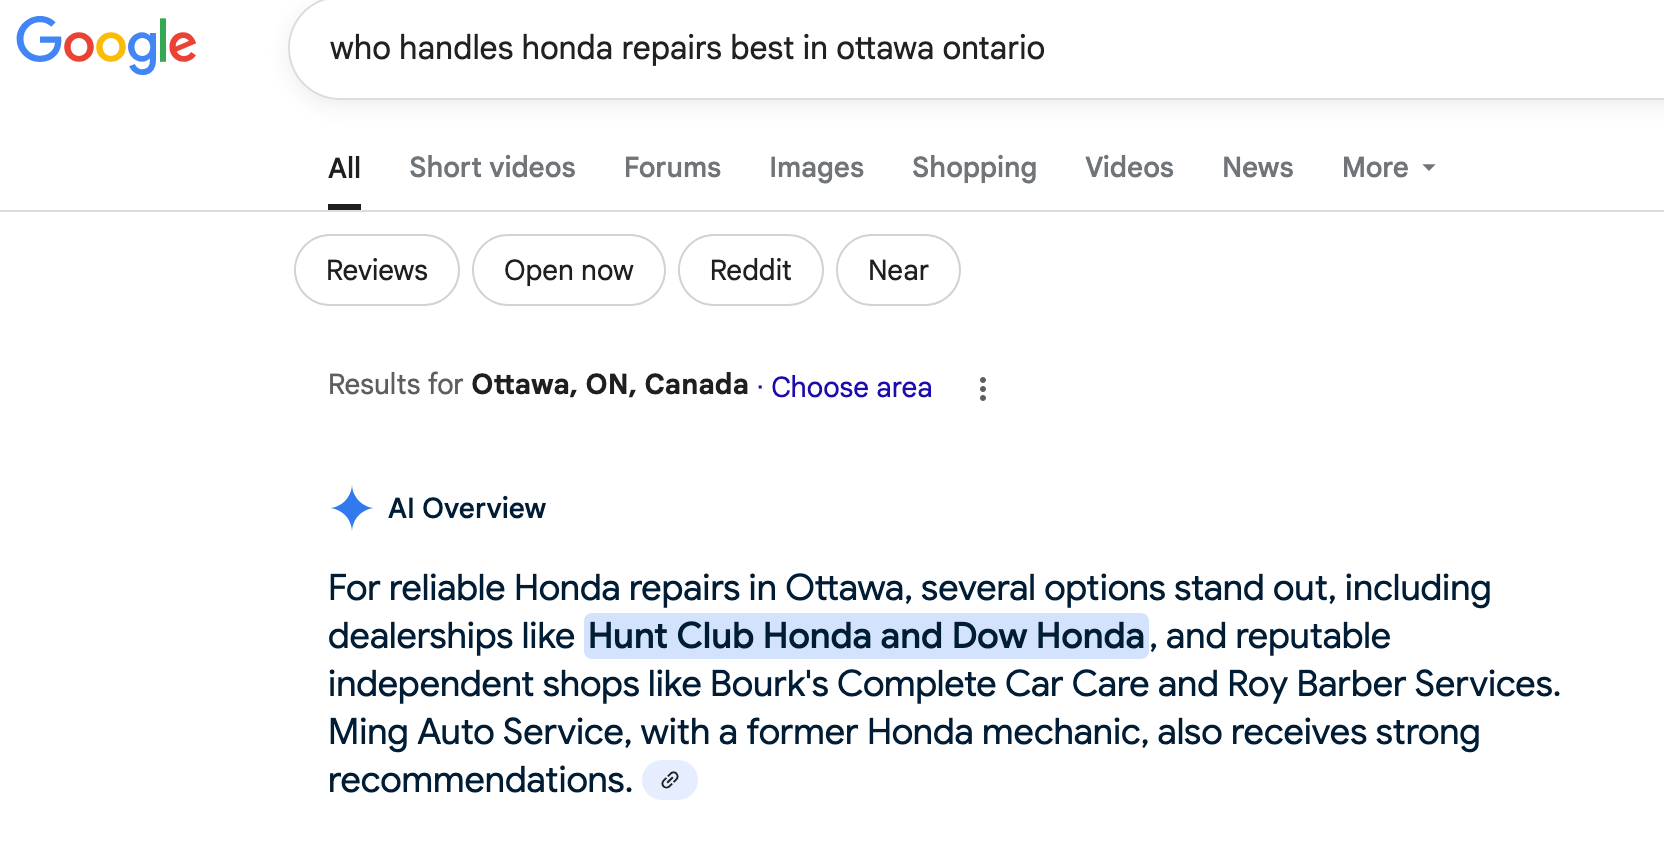Open the Forums tab
Viewport: 1664px width, 842px height.
tap(672, 167)
